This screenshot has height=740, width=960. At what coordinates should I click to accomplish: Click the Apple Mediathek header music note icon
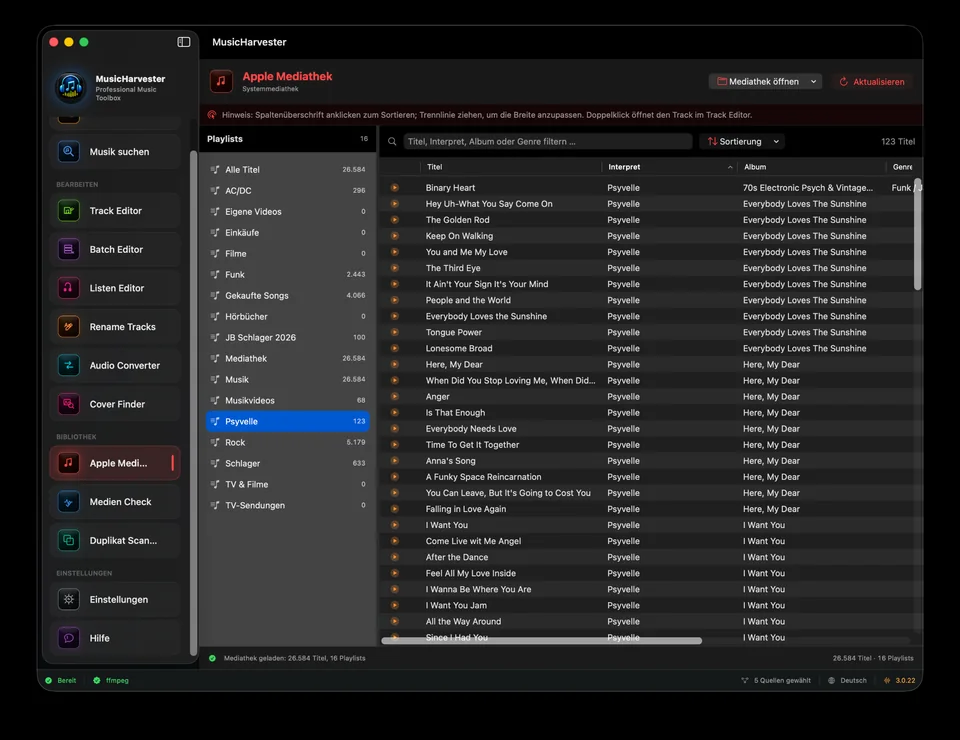click(221, 81)
